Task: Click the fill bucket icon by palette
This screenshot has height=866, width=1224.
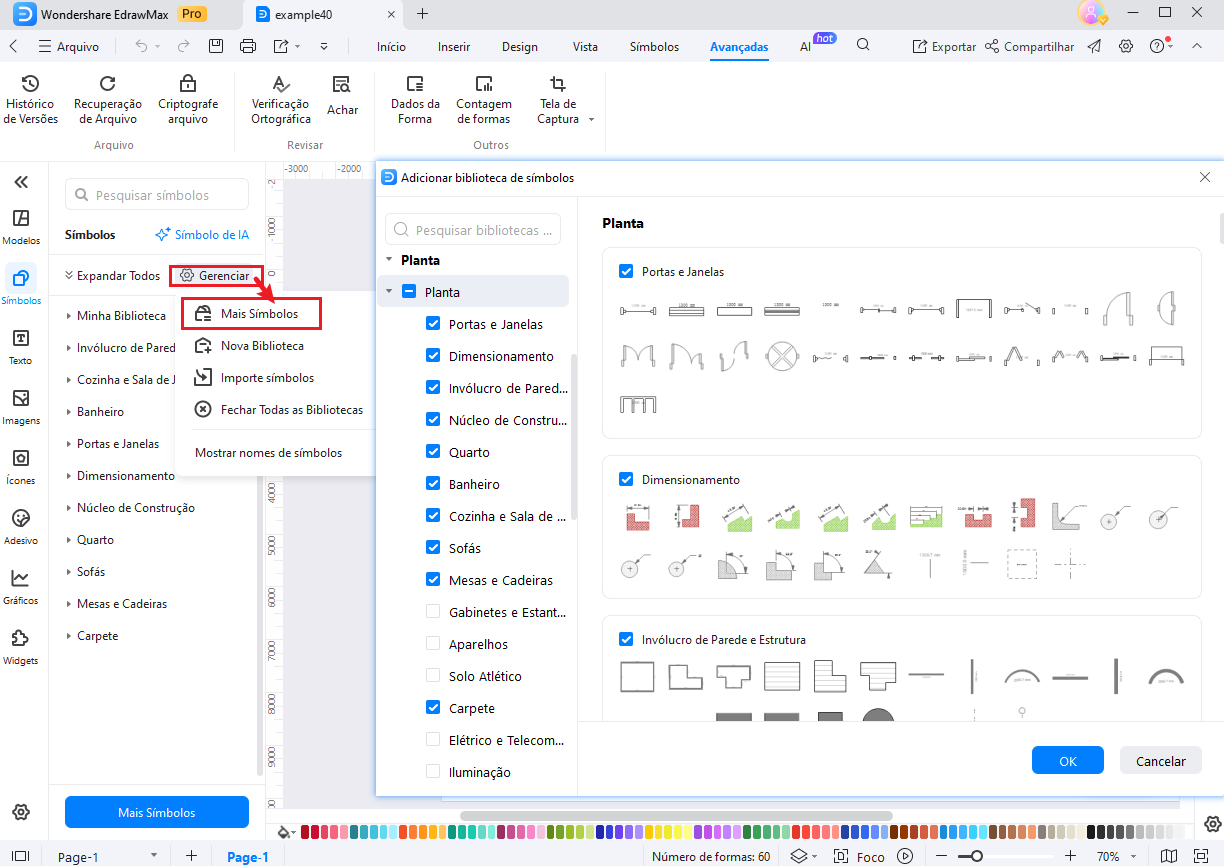Action: (x=285, y=831)
